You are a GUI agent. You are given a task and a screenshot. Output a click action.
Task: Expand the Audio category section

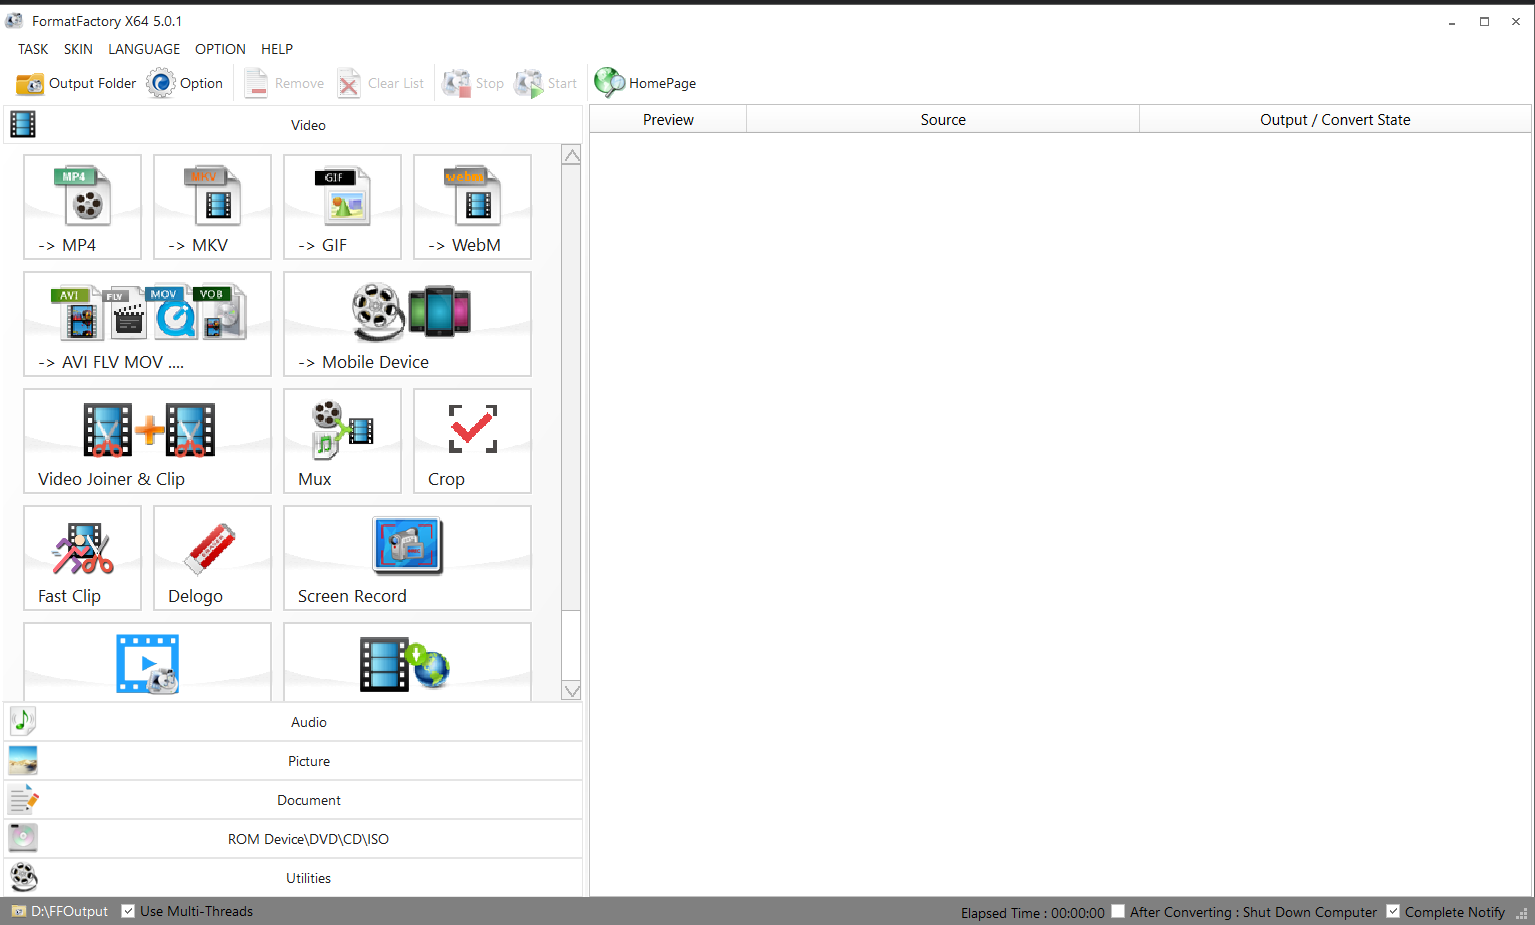293,722
